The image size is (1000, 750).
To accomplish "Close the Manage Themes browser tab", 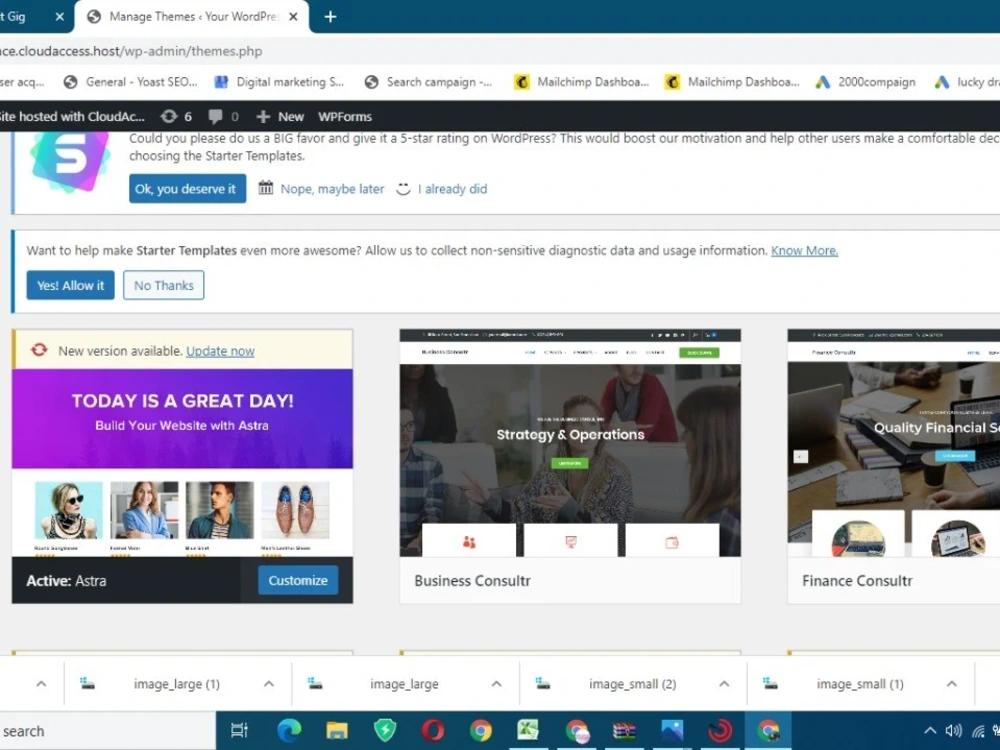I will pos(293,17).
